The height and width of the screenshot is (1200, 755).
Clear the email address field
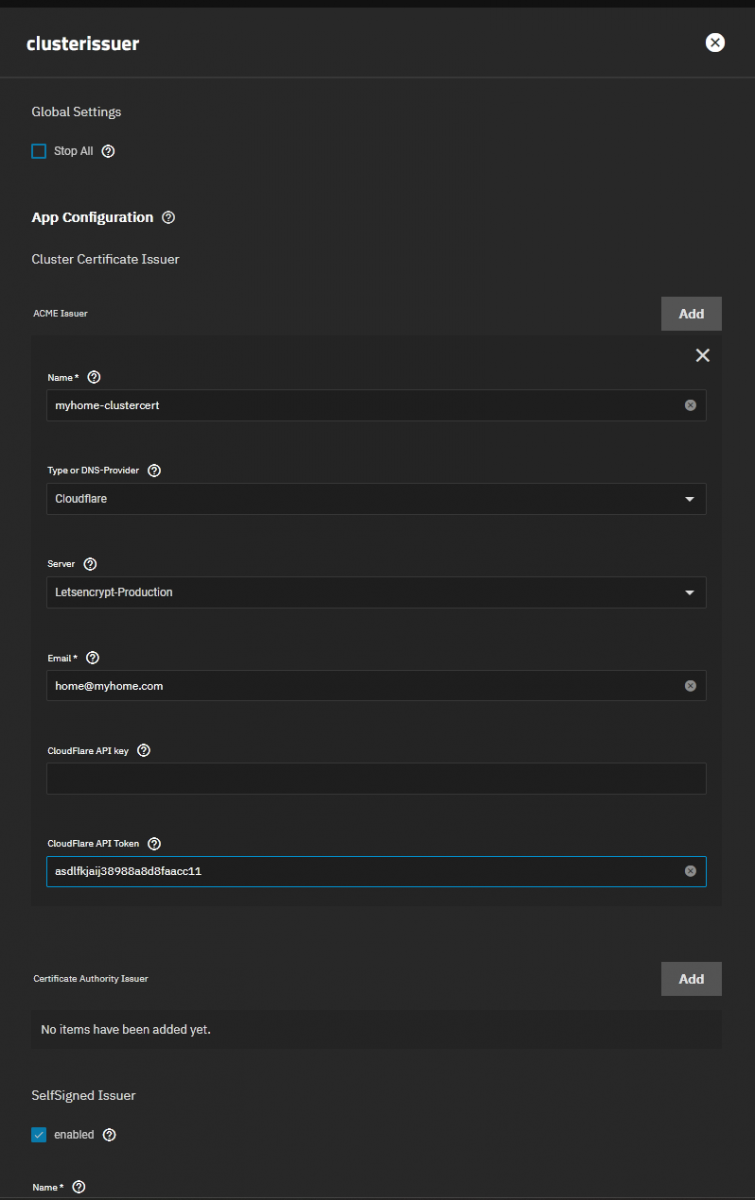click(x=690, y=686)
